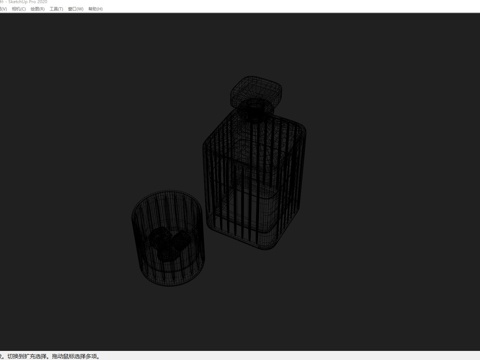Select the ice cubes inside the glass

point(168,244)
